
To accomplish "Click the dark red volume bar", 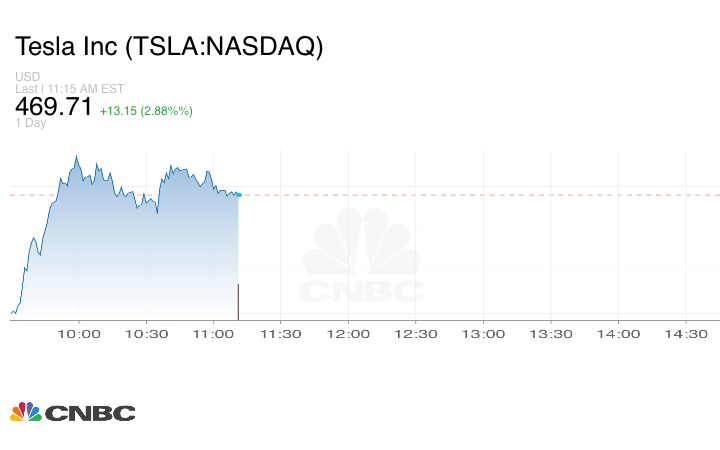I will [x=238, y=302].
